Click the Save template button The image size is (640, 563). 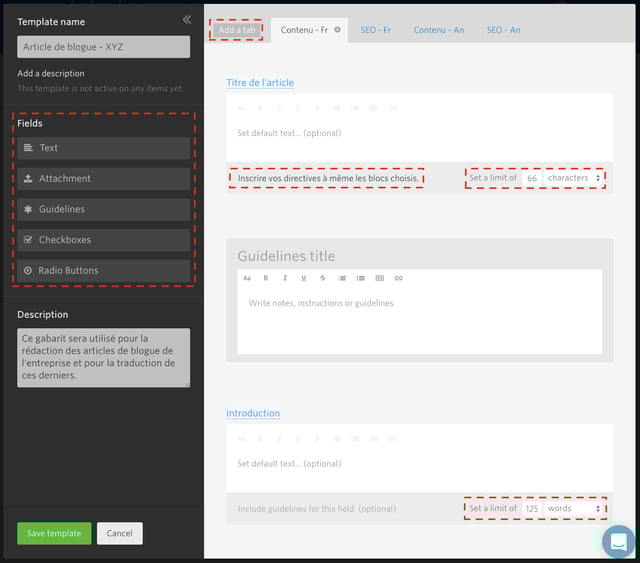click(x=54, y=533)
